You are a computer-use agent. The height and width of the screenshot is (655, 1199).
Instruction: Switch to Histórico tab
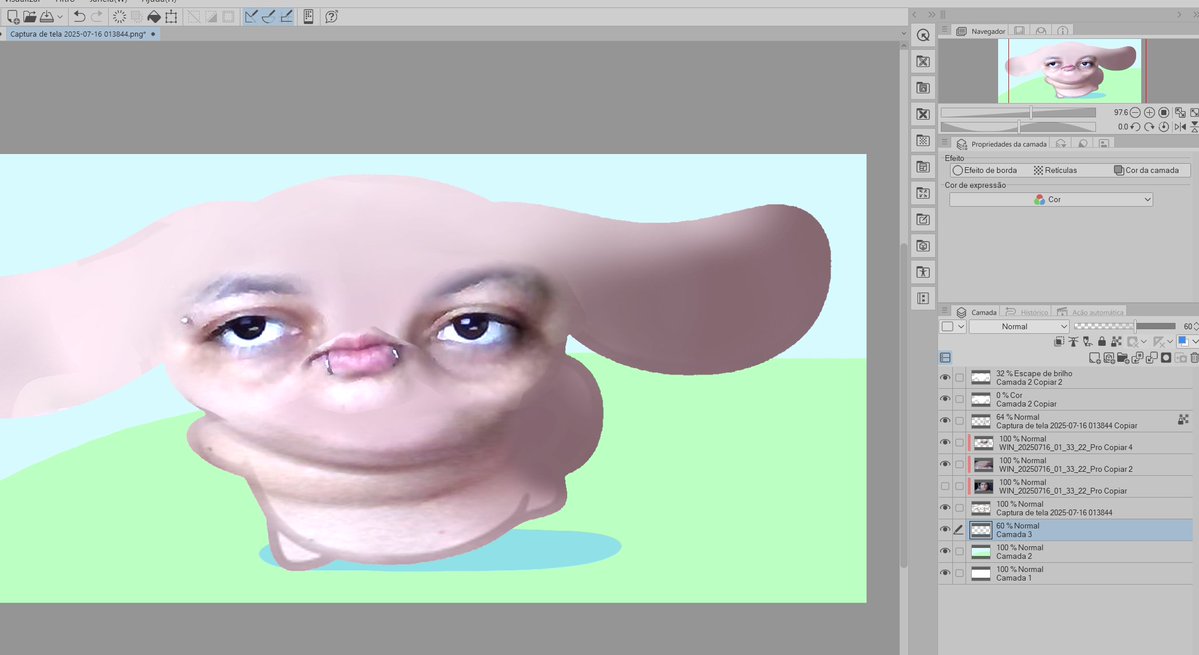[1027, 312]
